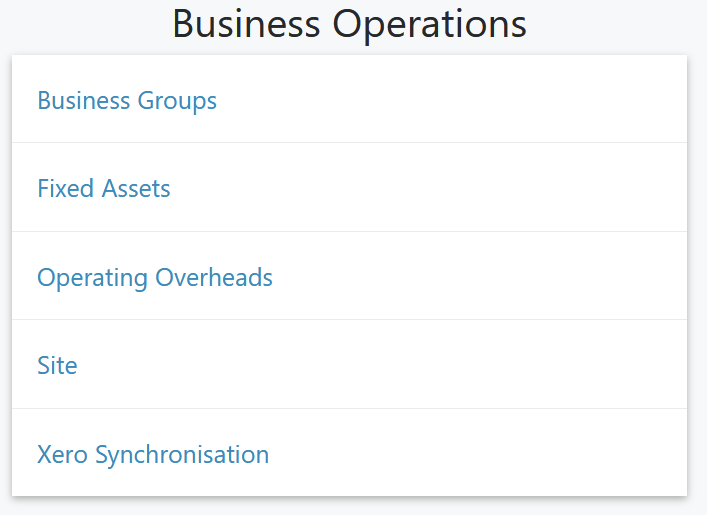The width and height of the screenshot is (707, 515).
Task: Open the Business Groups link
Action: coord(127,101)
